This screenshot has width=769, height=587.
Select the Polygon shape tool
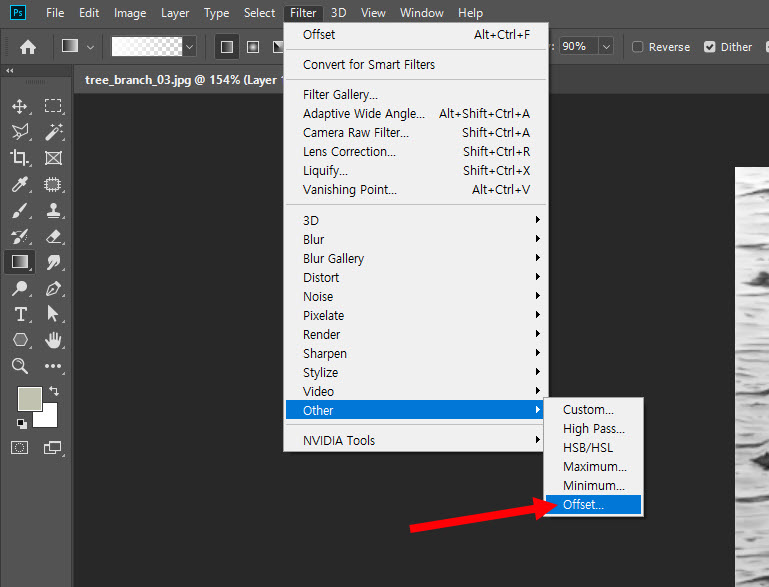(x=20, y=340)
